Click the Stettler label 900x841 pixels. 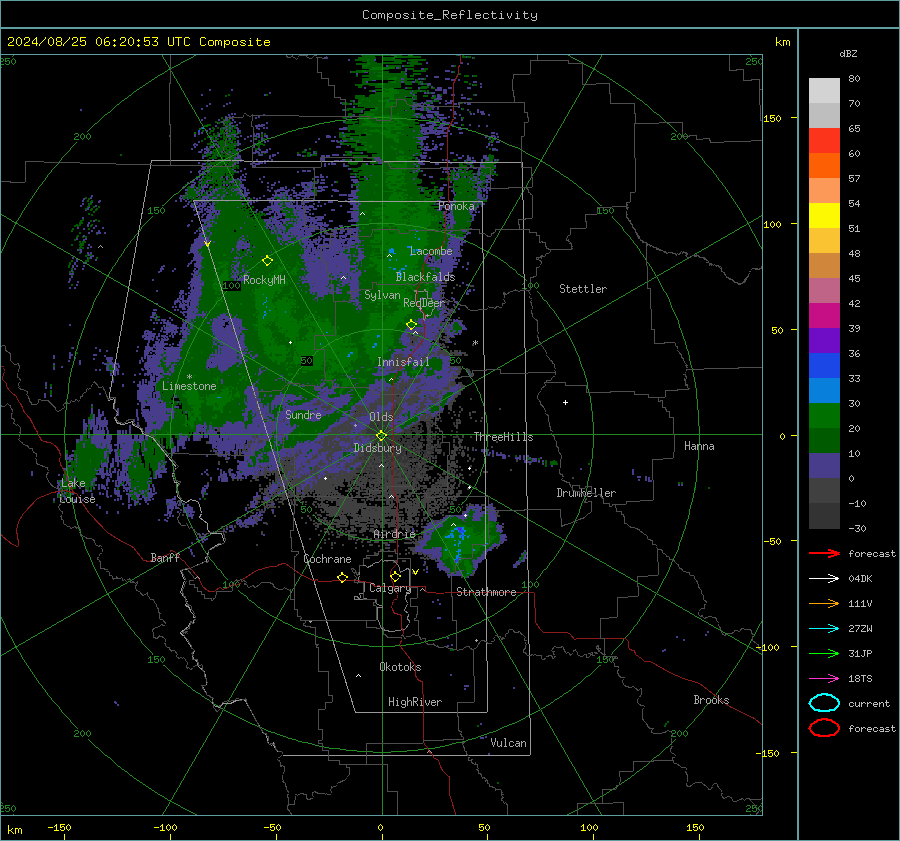pyautogui.click(x=583, y=289)
